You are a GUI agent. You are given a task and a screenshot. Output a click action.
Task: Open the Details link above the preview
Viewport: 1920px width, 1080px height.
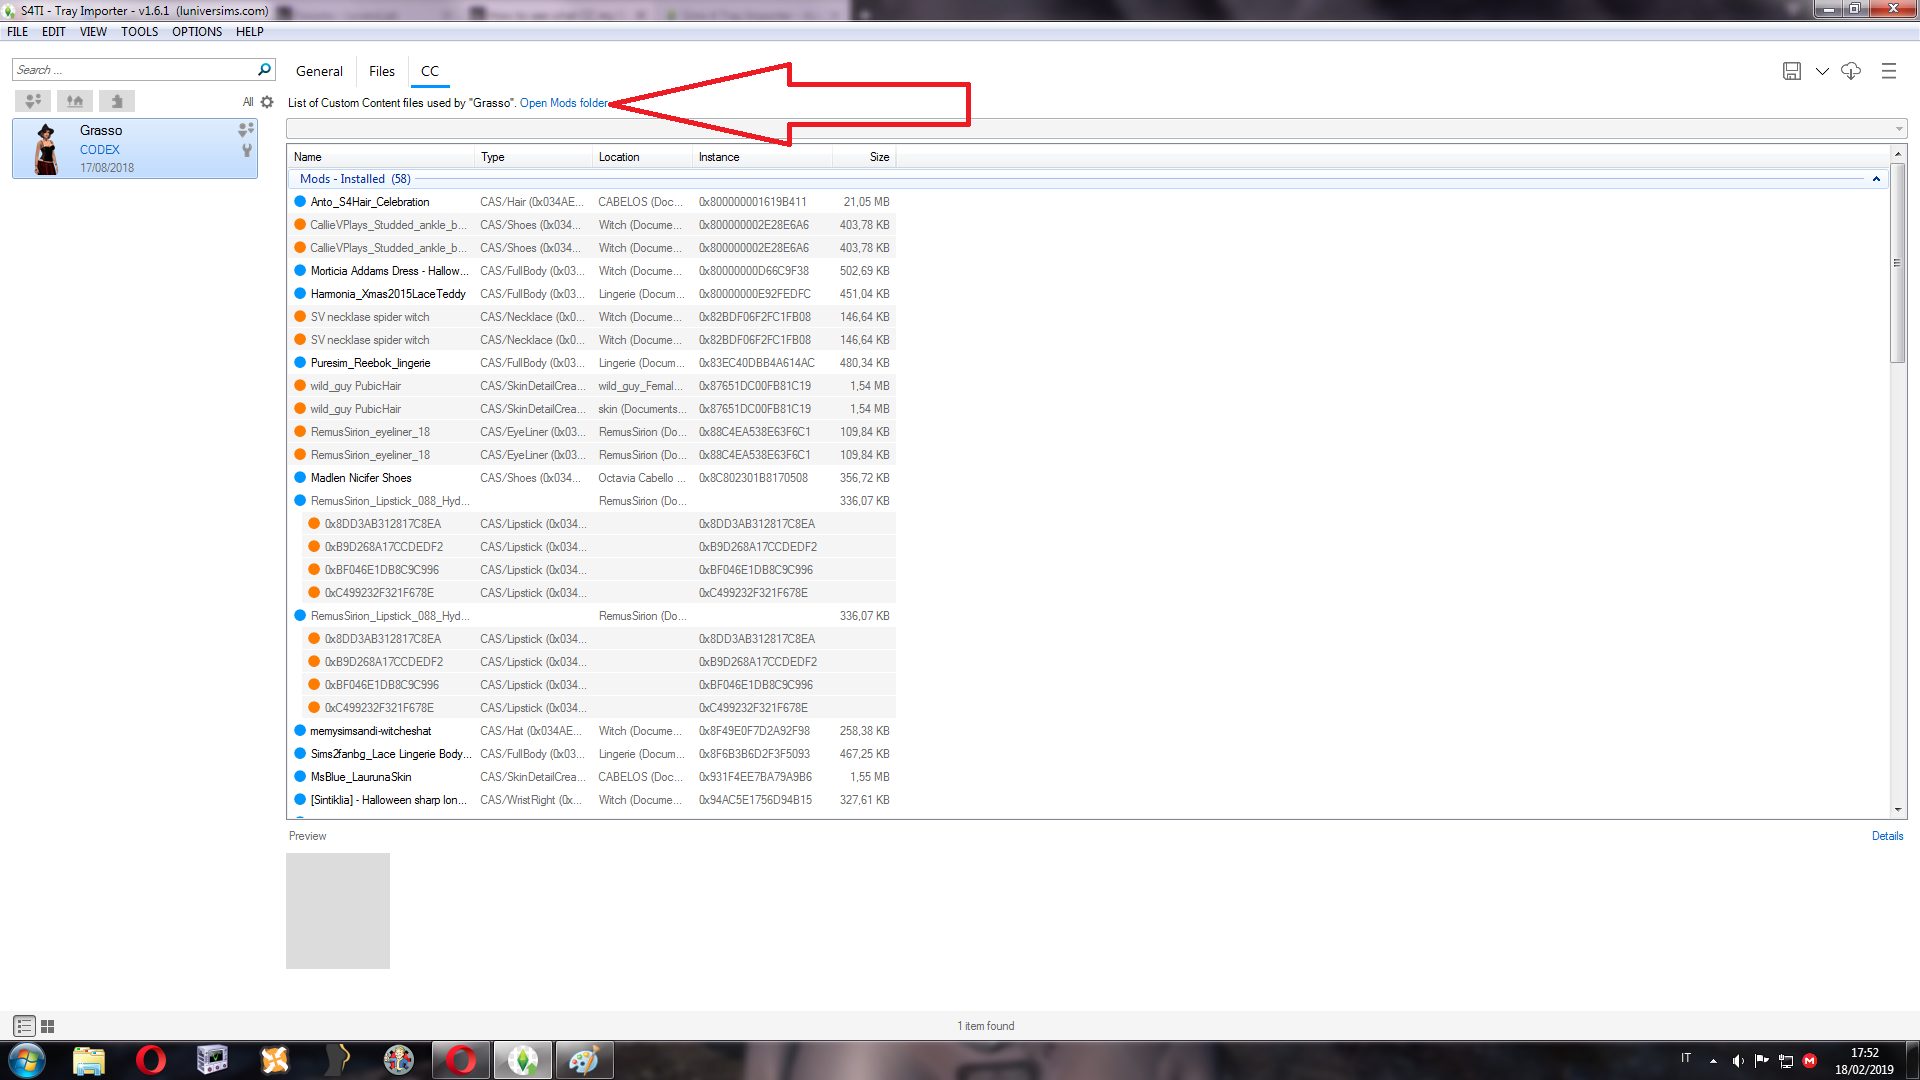1887,835
